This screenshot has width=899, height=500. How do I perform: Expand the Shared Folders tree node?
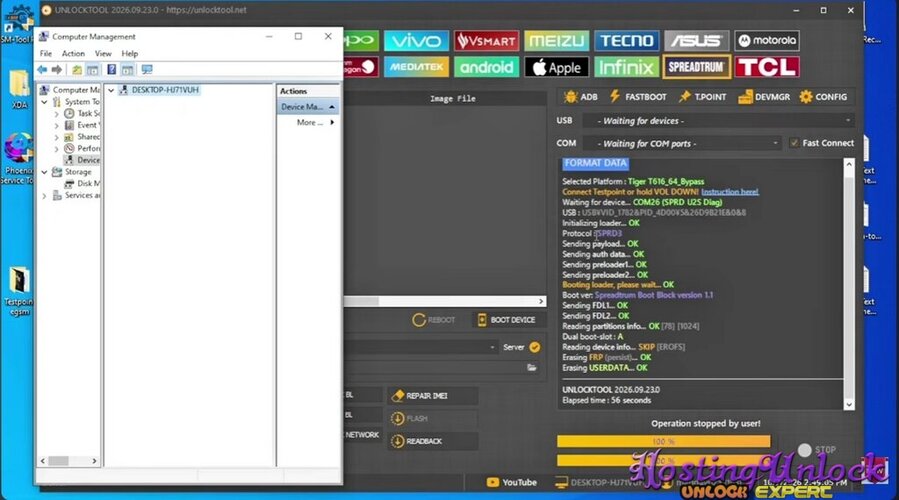(56, 137)
